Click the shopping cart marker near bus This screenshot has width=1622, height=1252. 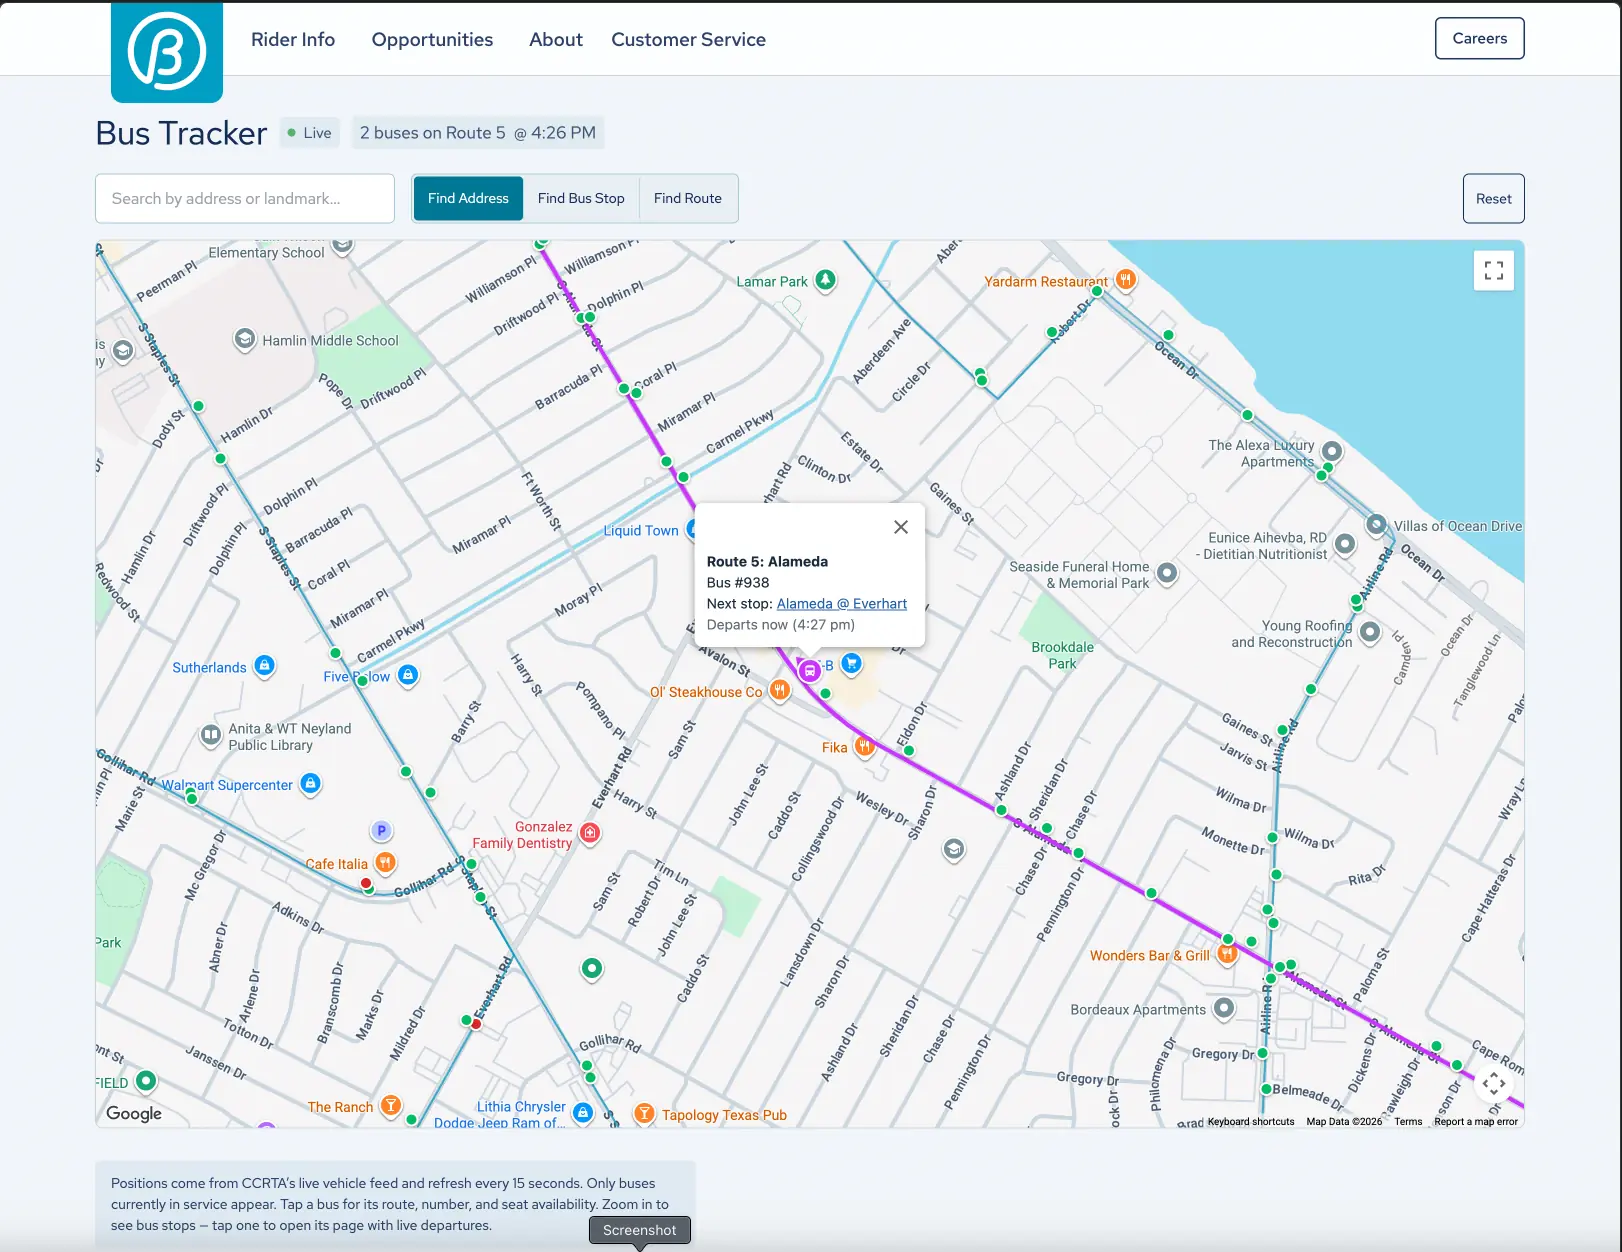pos(851,662)
